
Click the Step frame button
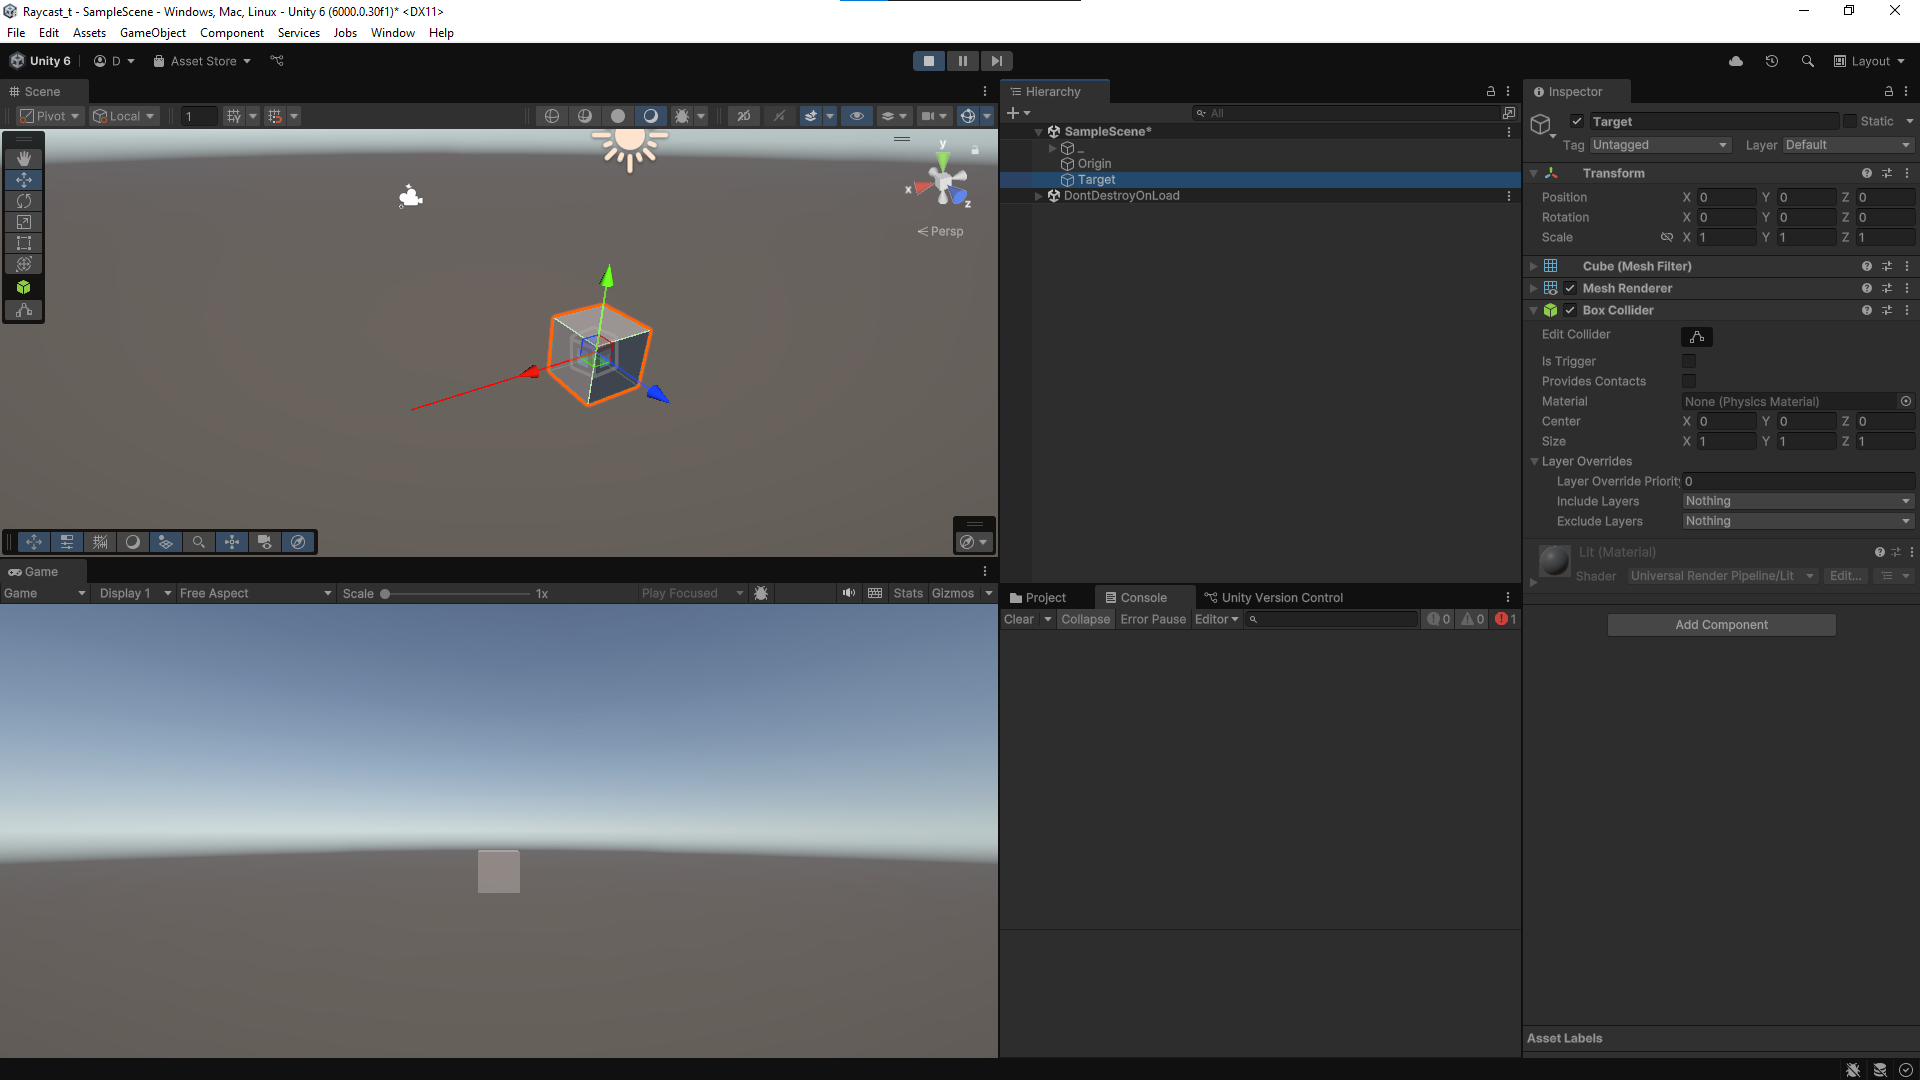click(996, 61)
